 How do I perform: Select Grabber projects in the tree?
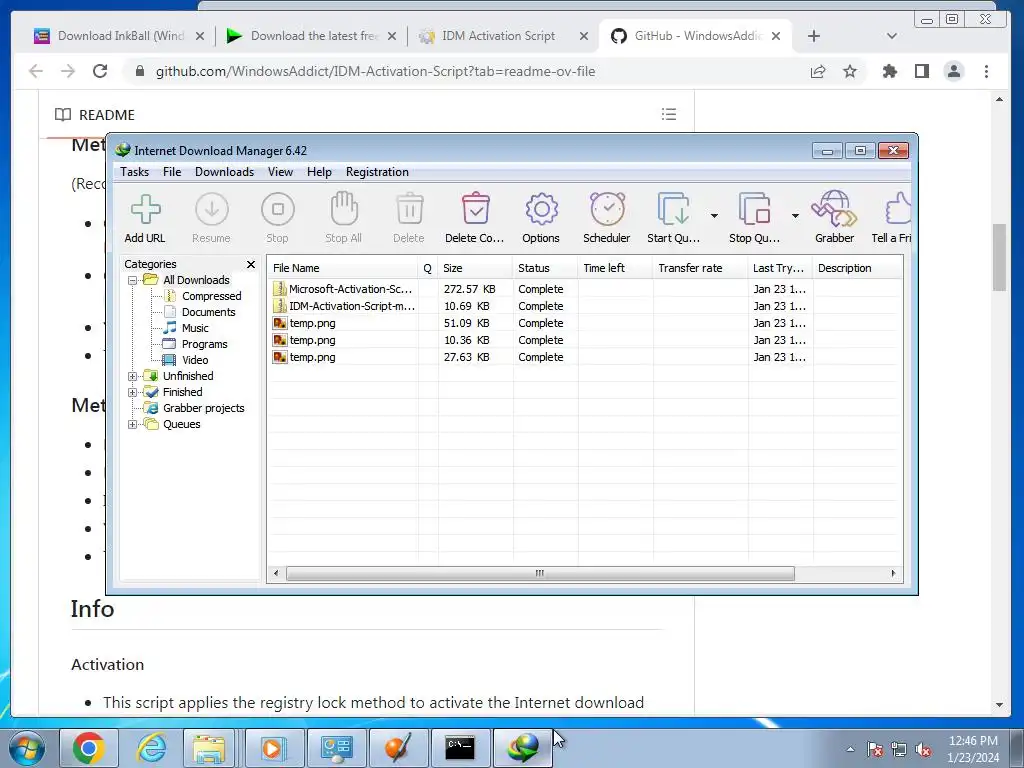point(204,408)
